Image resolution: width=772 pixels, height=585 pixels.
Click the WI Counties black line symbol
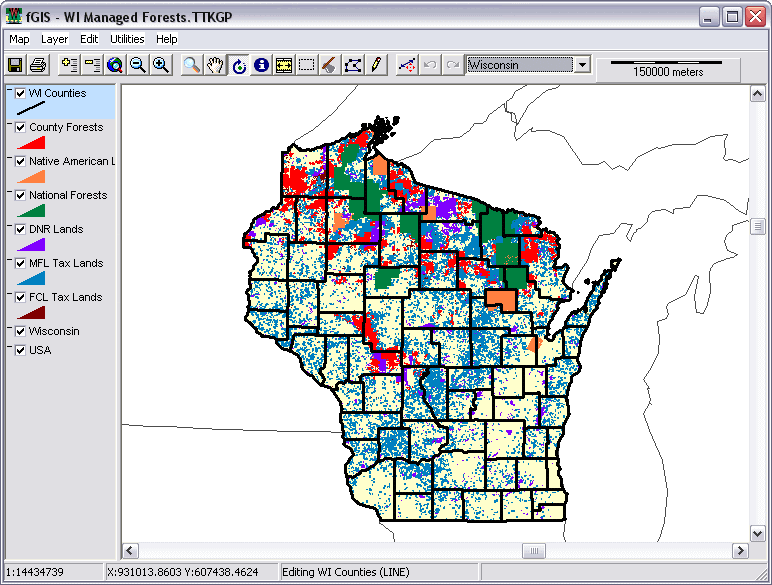31,108
